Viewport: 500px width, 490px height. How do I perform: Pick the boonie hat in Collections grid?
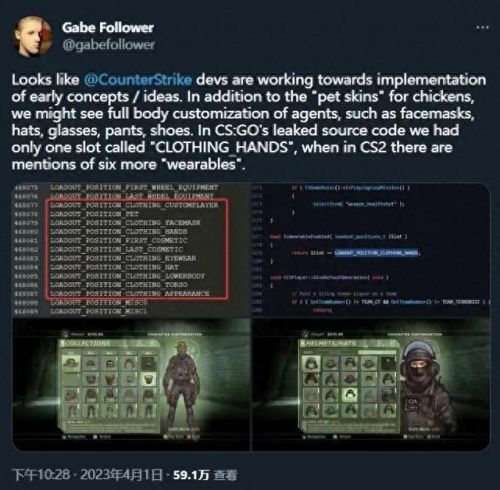pos(71,363)
